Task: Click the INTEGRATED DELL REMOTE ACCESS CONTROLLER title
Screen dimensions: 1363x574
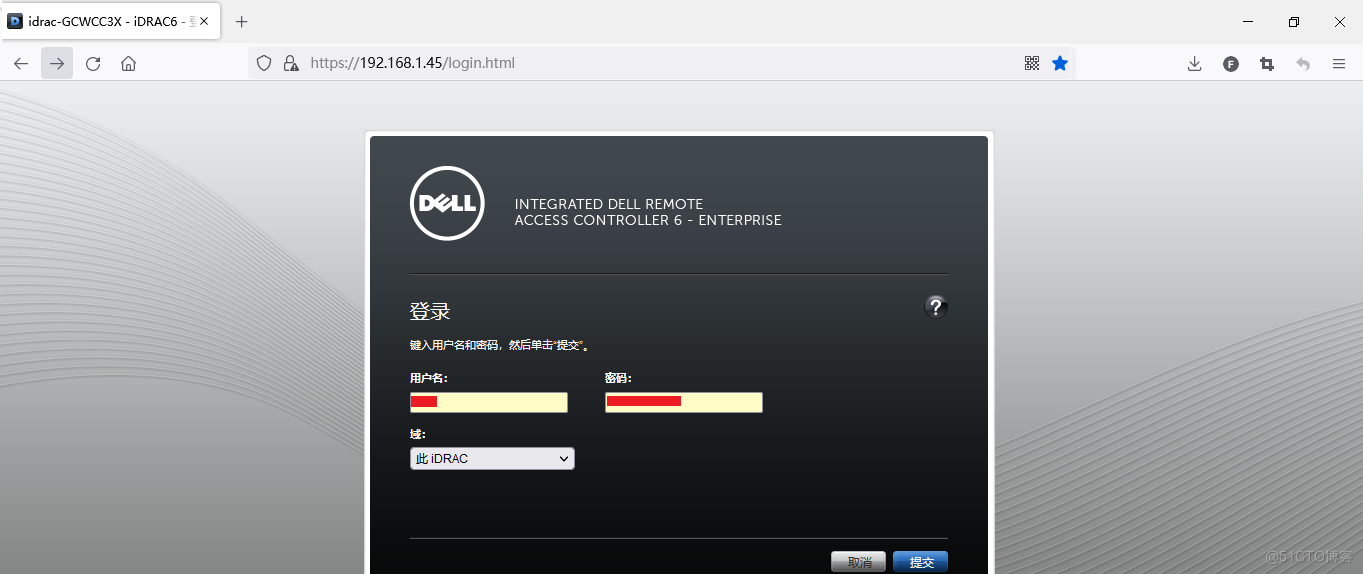Action: coord(648,212)
